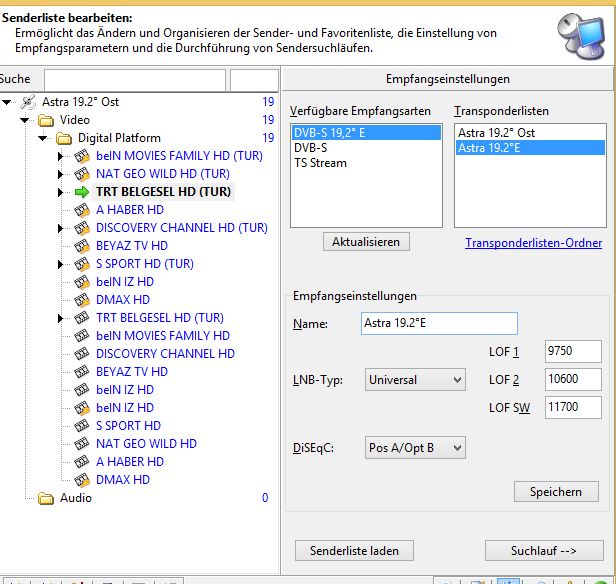
Task: Click the channel icon of DISCOVERY CHANNEL HD (TUR)
Action: [81, 228]
